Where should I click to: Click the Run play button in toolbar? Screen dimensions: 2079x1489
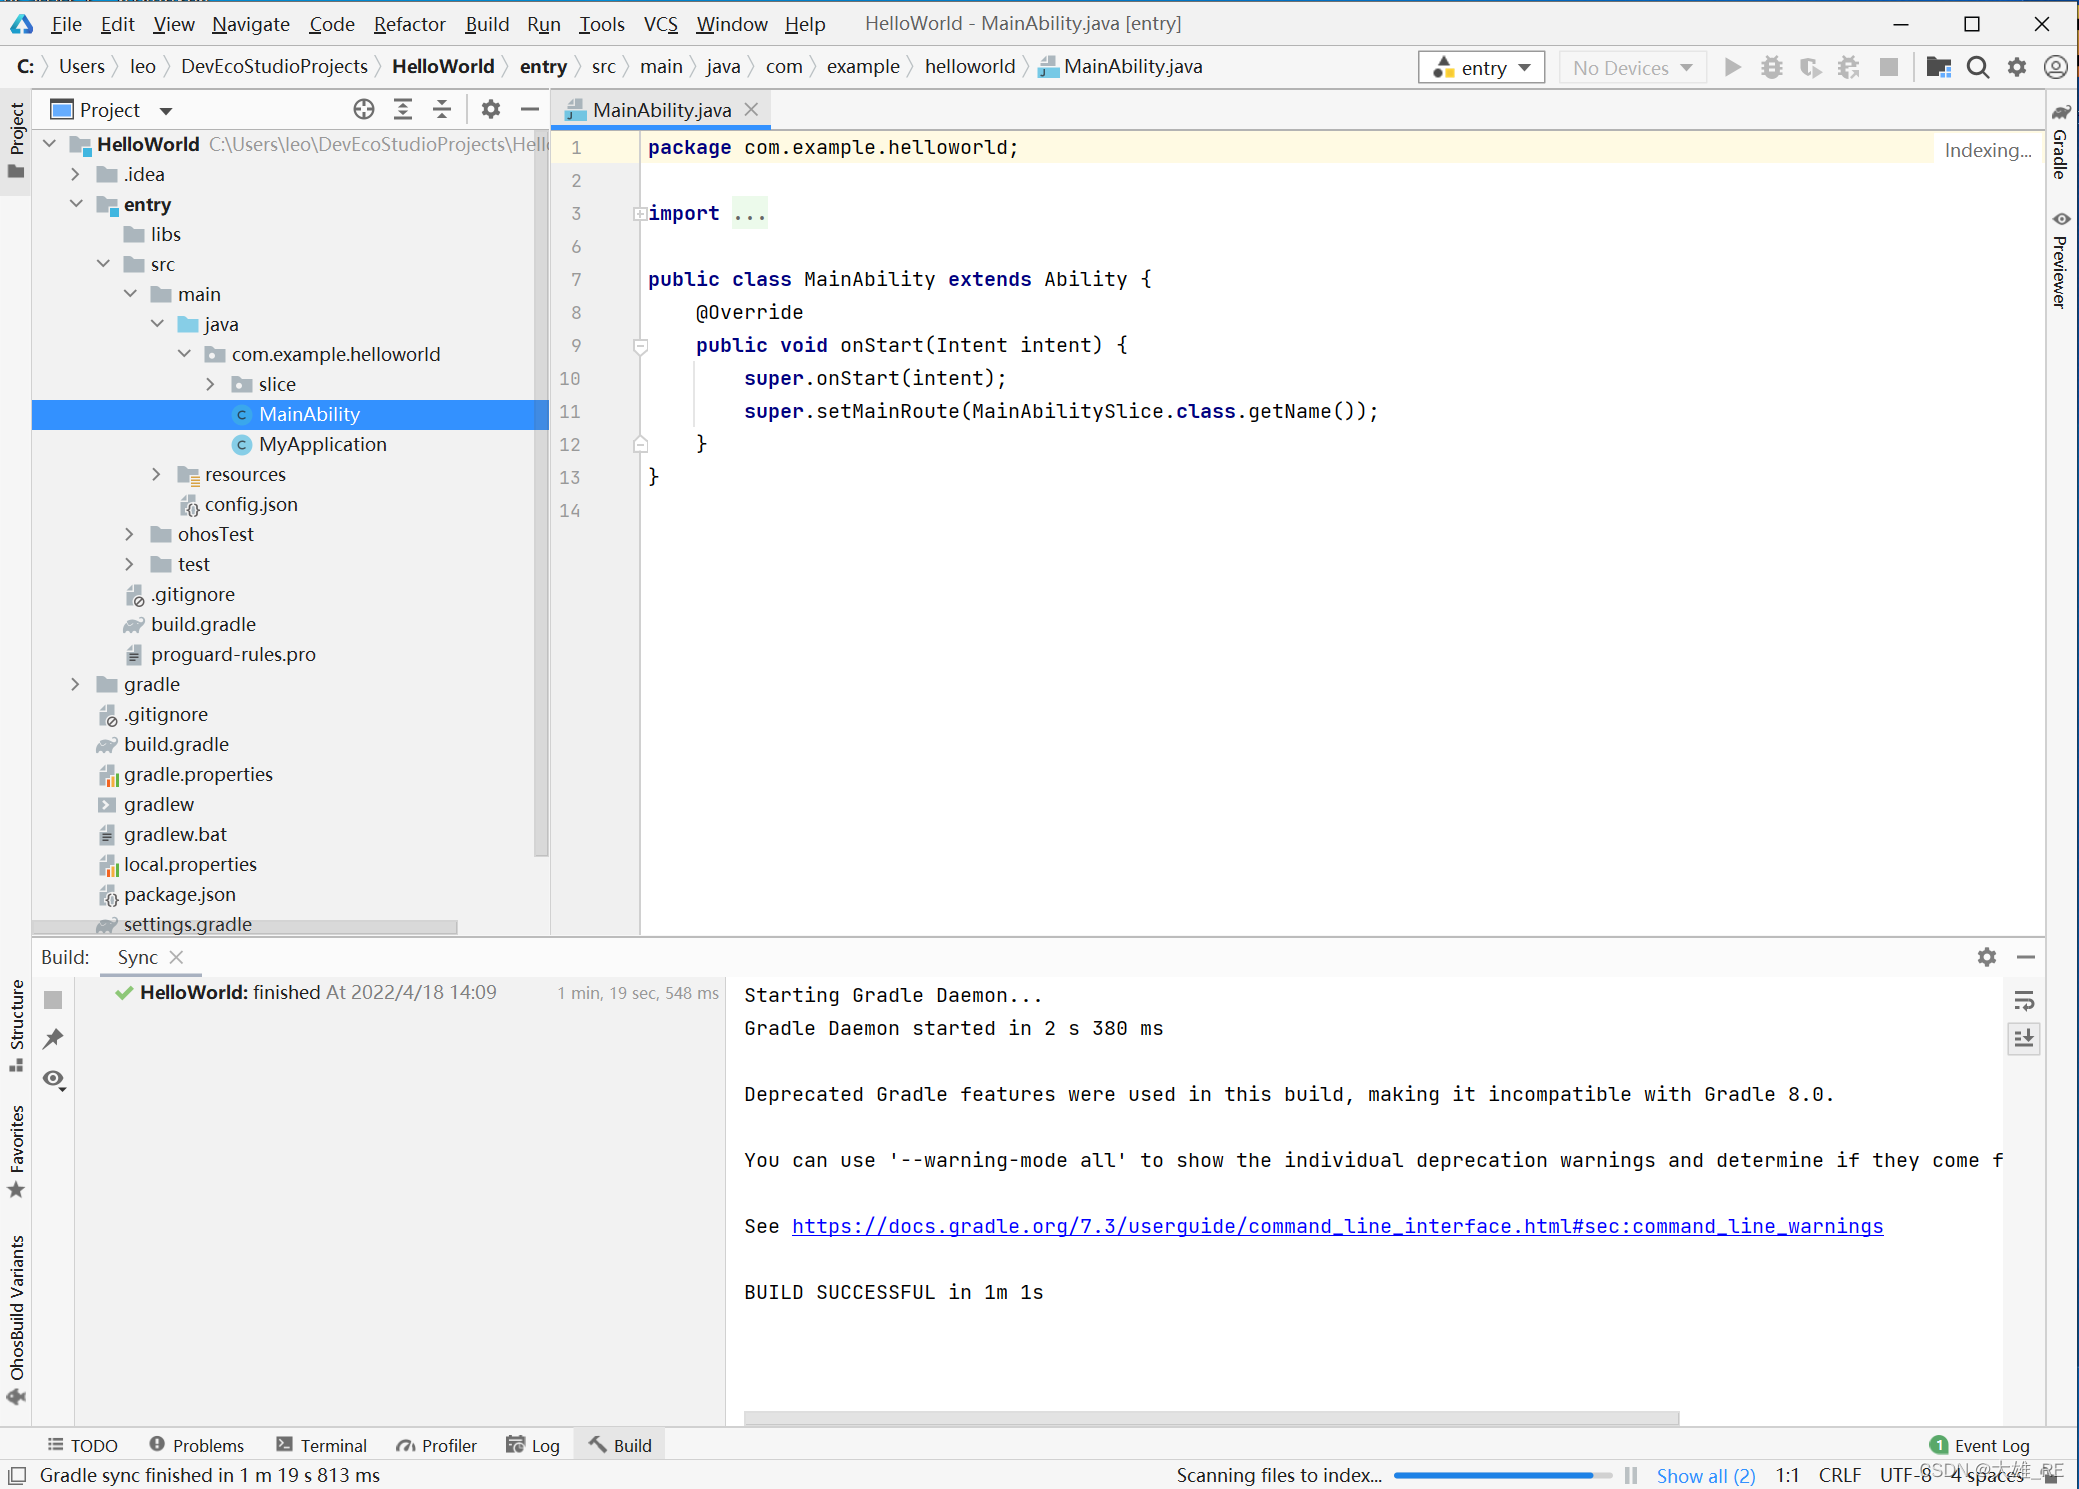tap(1733, 67)
